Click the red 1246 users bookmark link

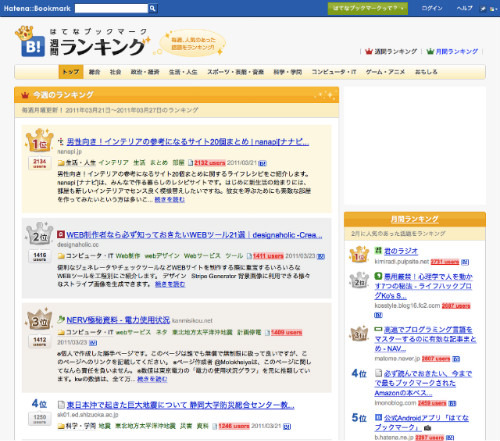point(234,426)
